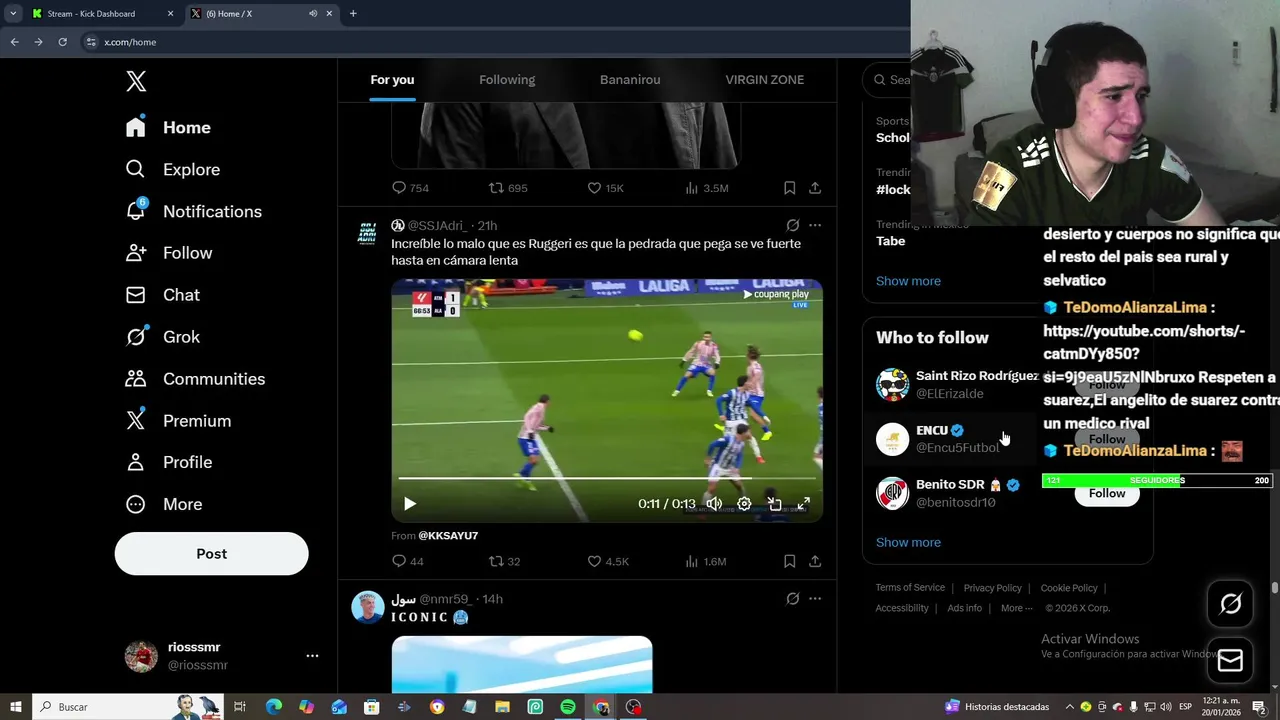This screenshot has height=720, width=1280.
Task: Open floating messages envelope button
Action: click(1230, 660)
